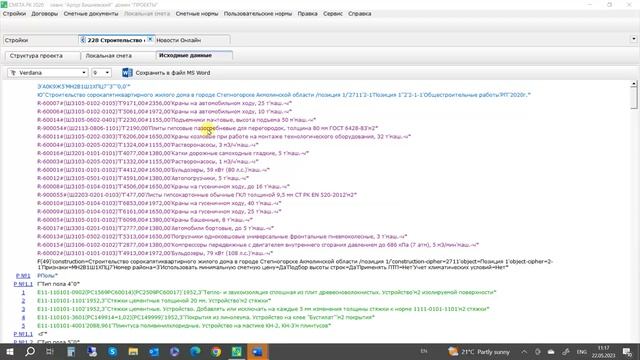Open the Правка menu
640x360 pixels.
(x=307, y=13)
